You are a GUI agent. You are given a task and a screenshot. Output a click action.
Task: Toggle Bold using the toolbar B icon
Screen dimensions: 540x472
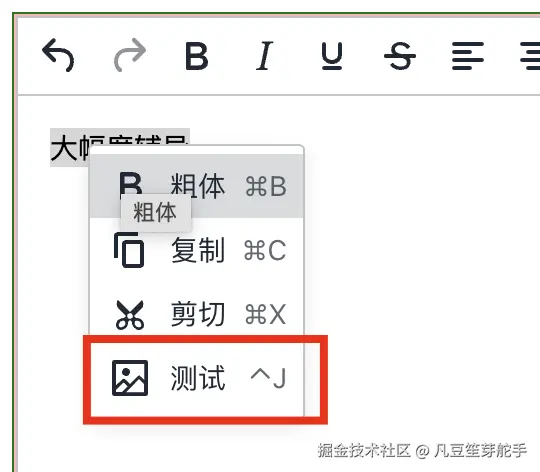tap(197, 56)
